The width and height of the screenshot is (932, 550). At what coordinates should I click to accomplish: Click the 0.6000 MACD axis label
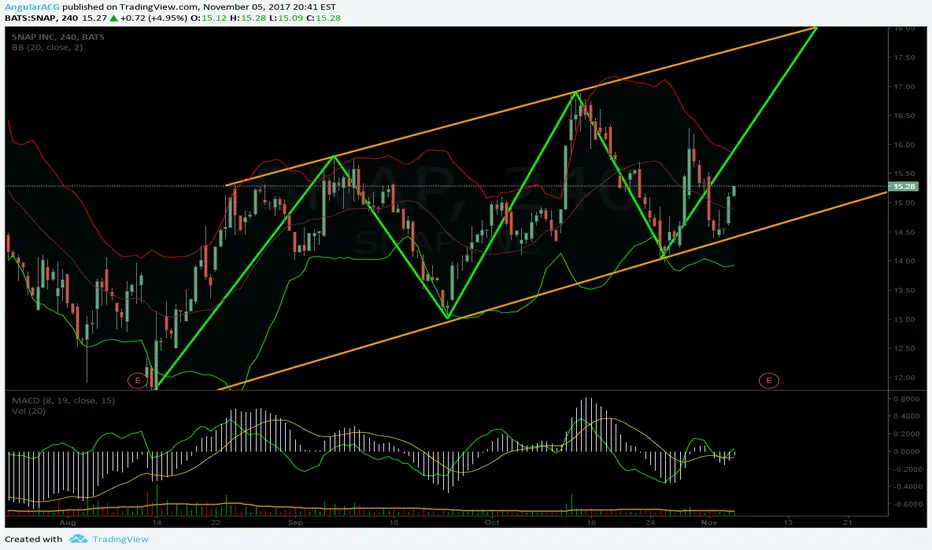click(906, 399)
